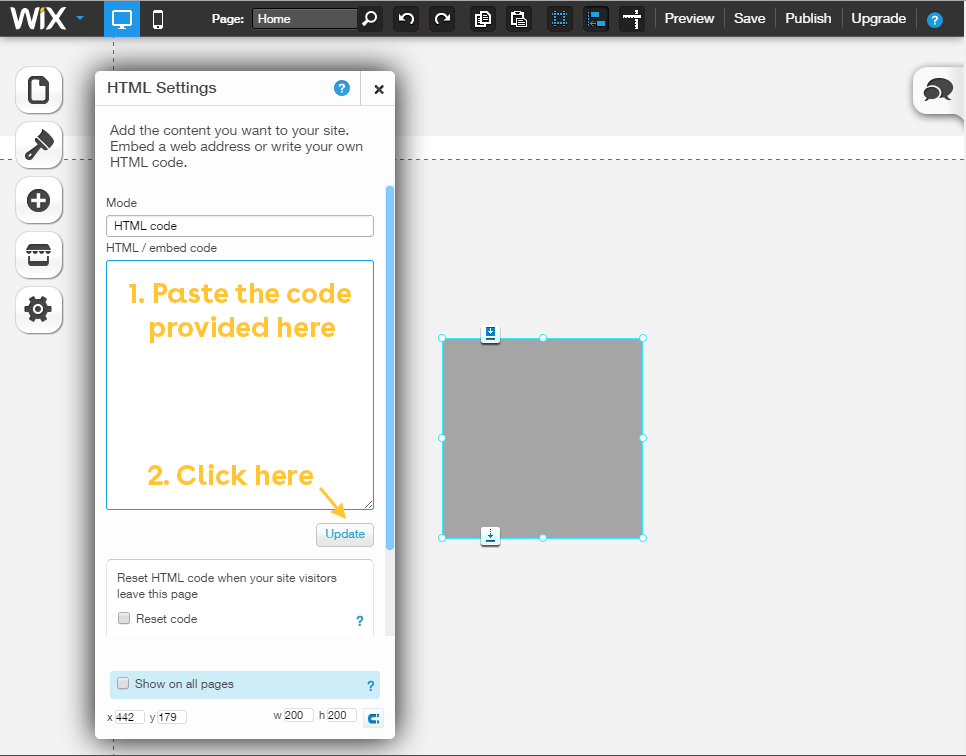The image size is (966, 756).
Task: Open the Settings gear in sidebar
Action: coord(39,310)
